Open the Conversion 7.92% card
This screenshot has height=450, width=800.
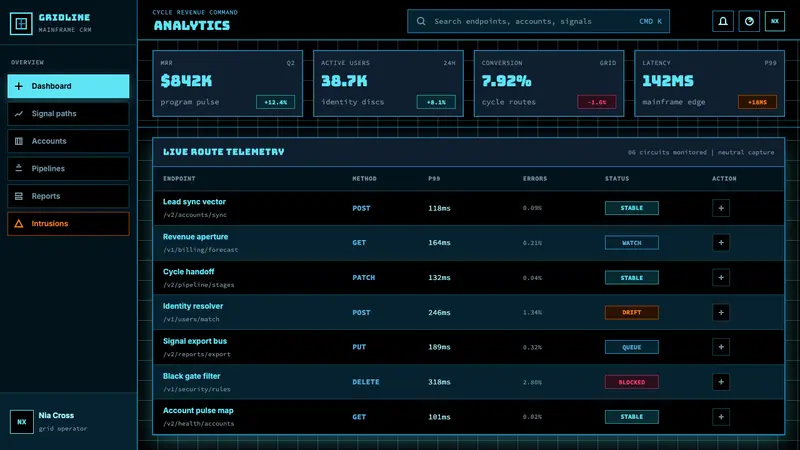click(x=549, y=84)
